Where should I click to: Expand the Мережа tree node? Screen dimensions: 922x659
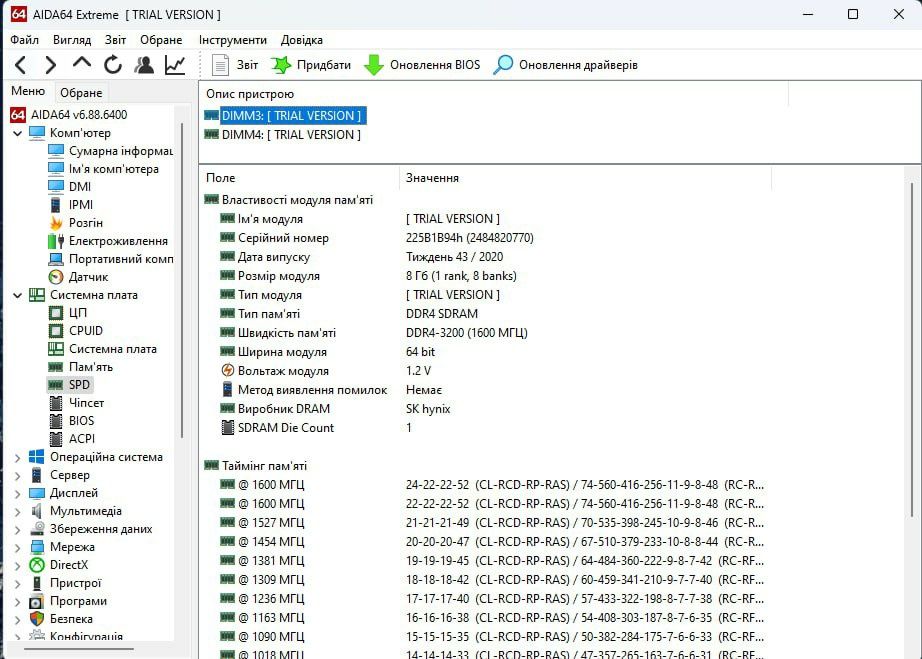(x=18, y=547)
